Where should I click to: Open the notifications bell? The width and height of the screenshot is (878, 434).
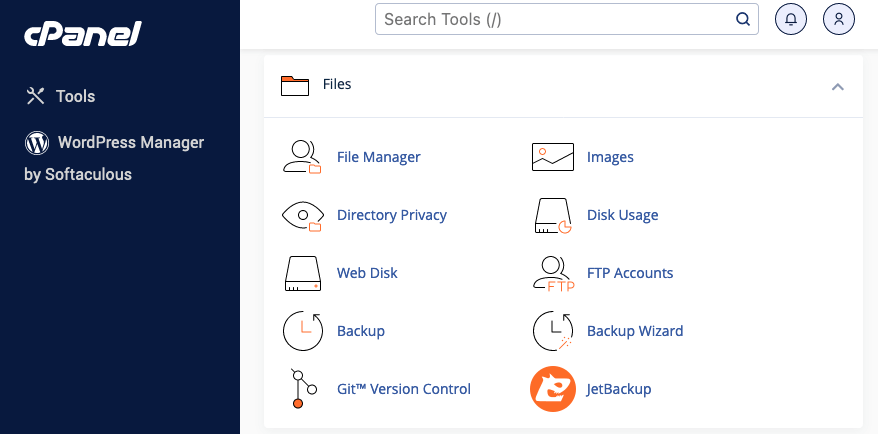coord(791,19)
